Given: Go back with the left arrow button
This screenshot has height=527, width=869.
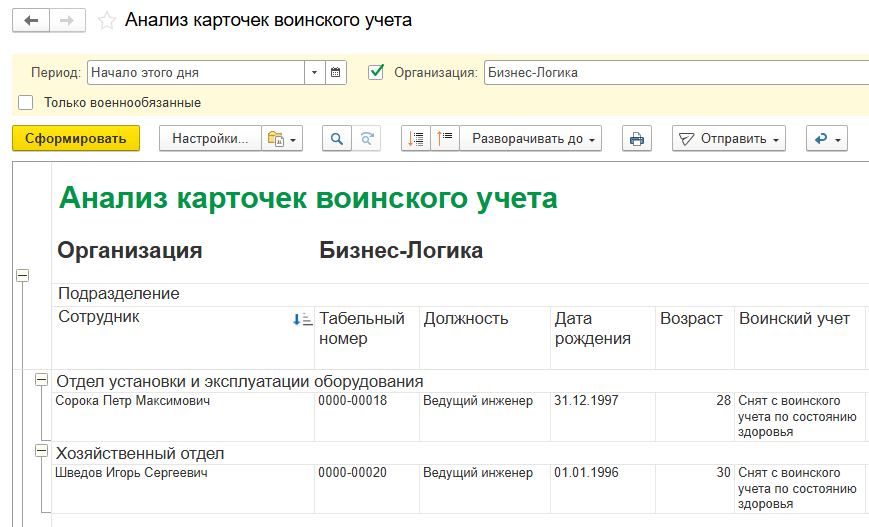Looking at the screenshot, I should click(x=31, y=21).
